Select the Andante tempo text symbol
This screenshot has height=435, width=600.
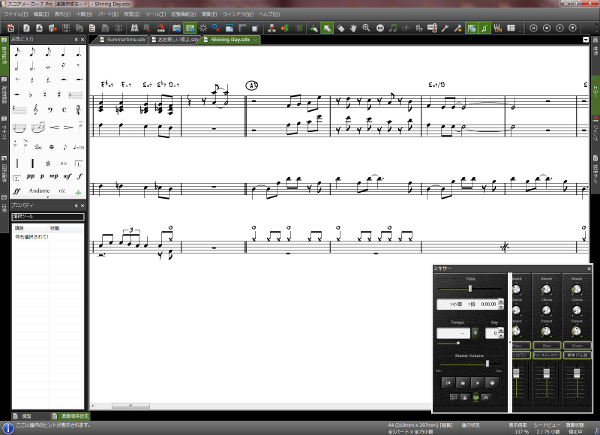[x=39, y=191]
